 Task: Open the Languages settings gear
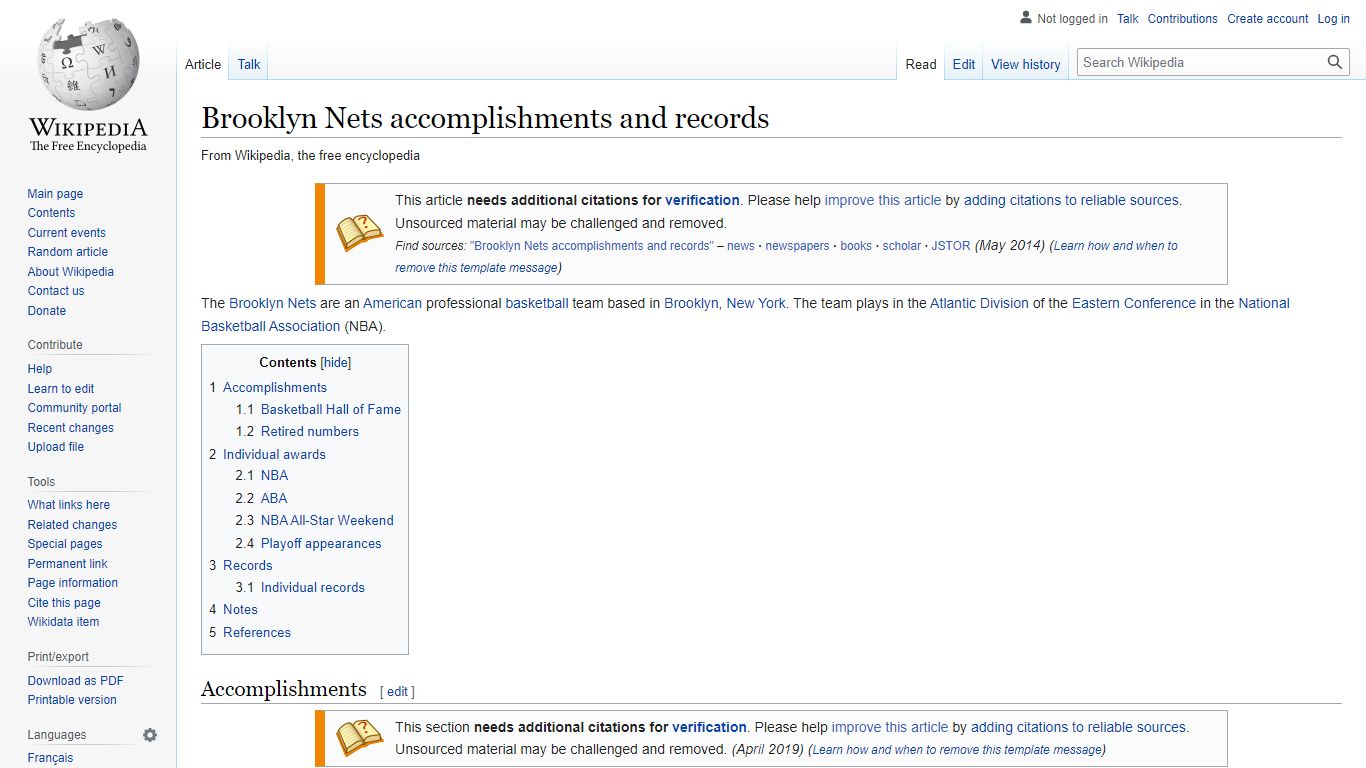click(150, 735)
